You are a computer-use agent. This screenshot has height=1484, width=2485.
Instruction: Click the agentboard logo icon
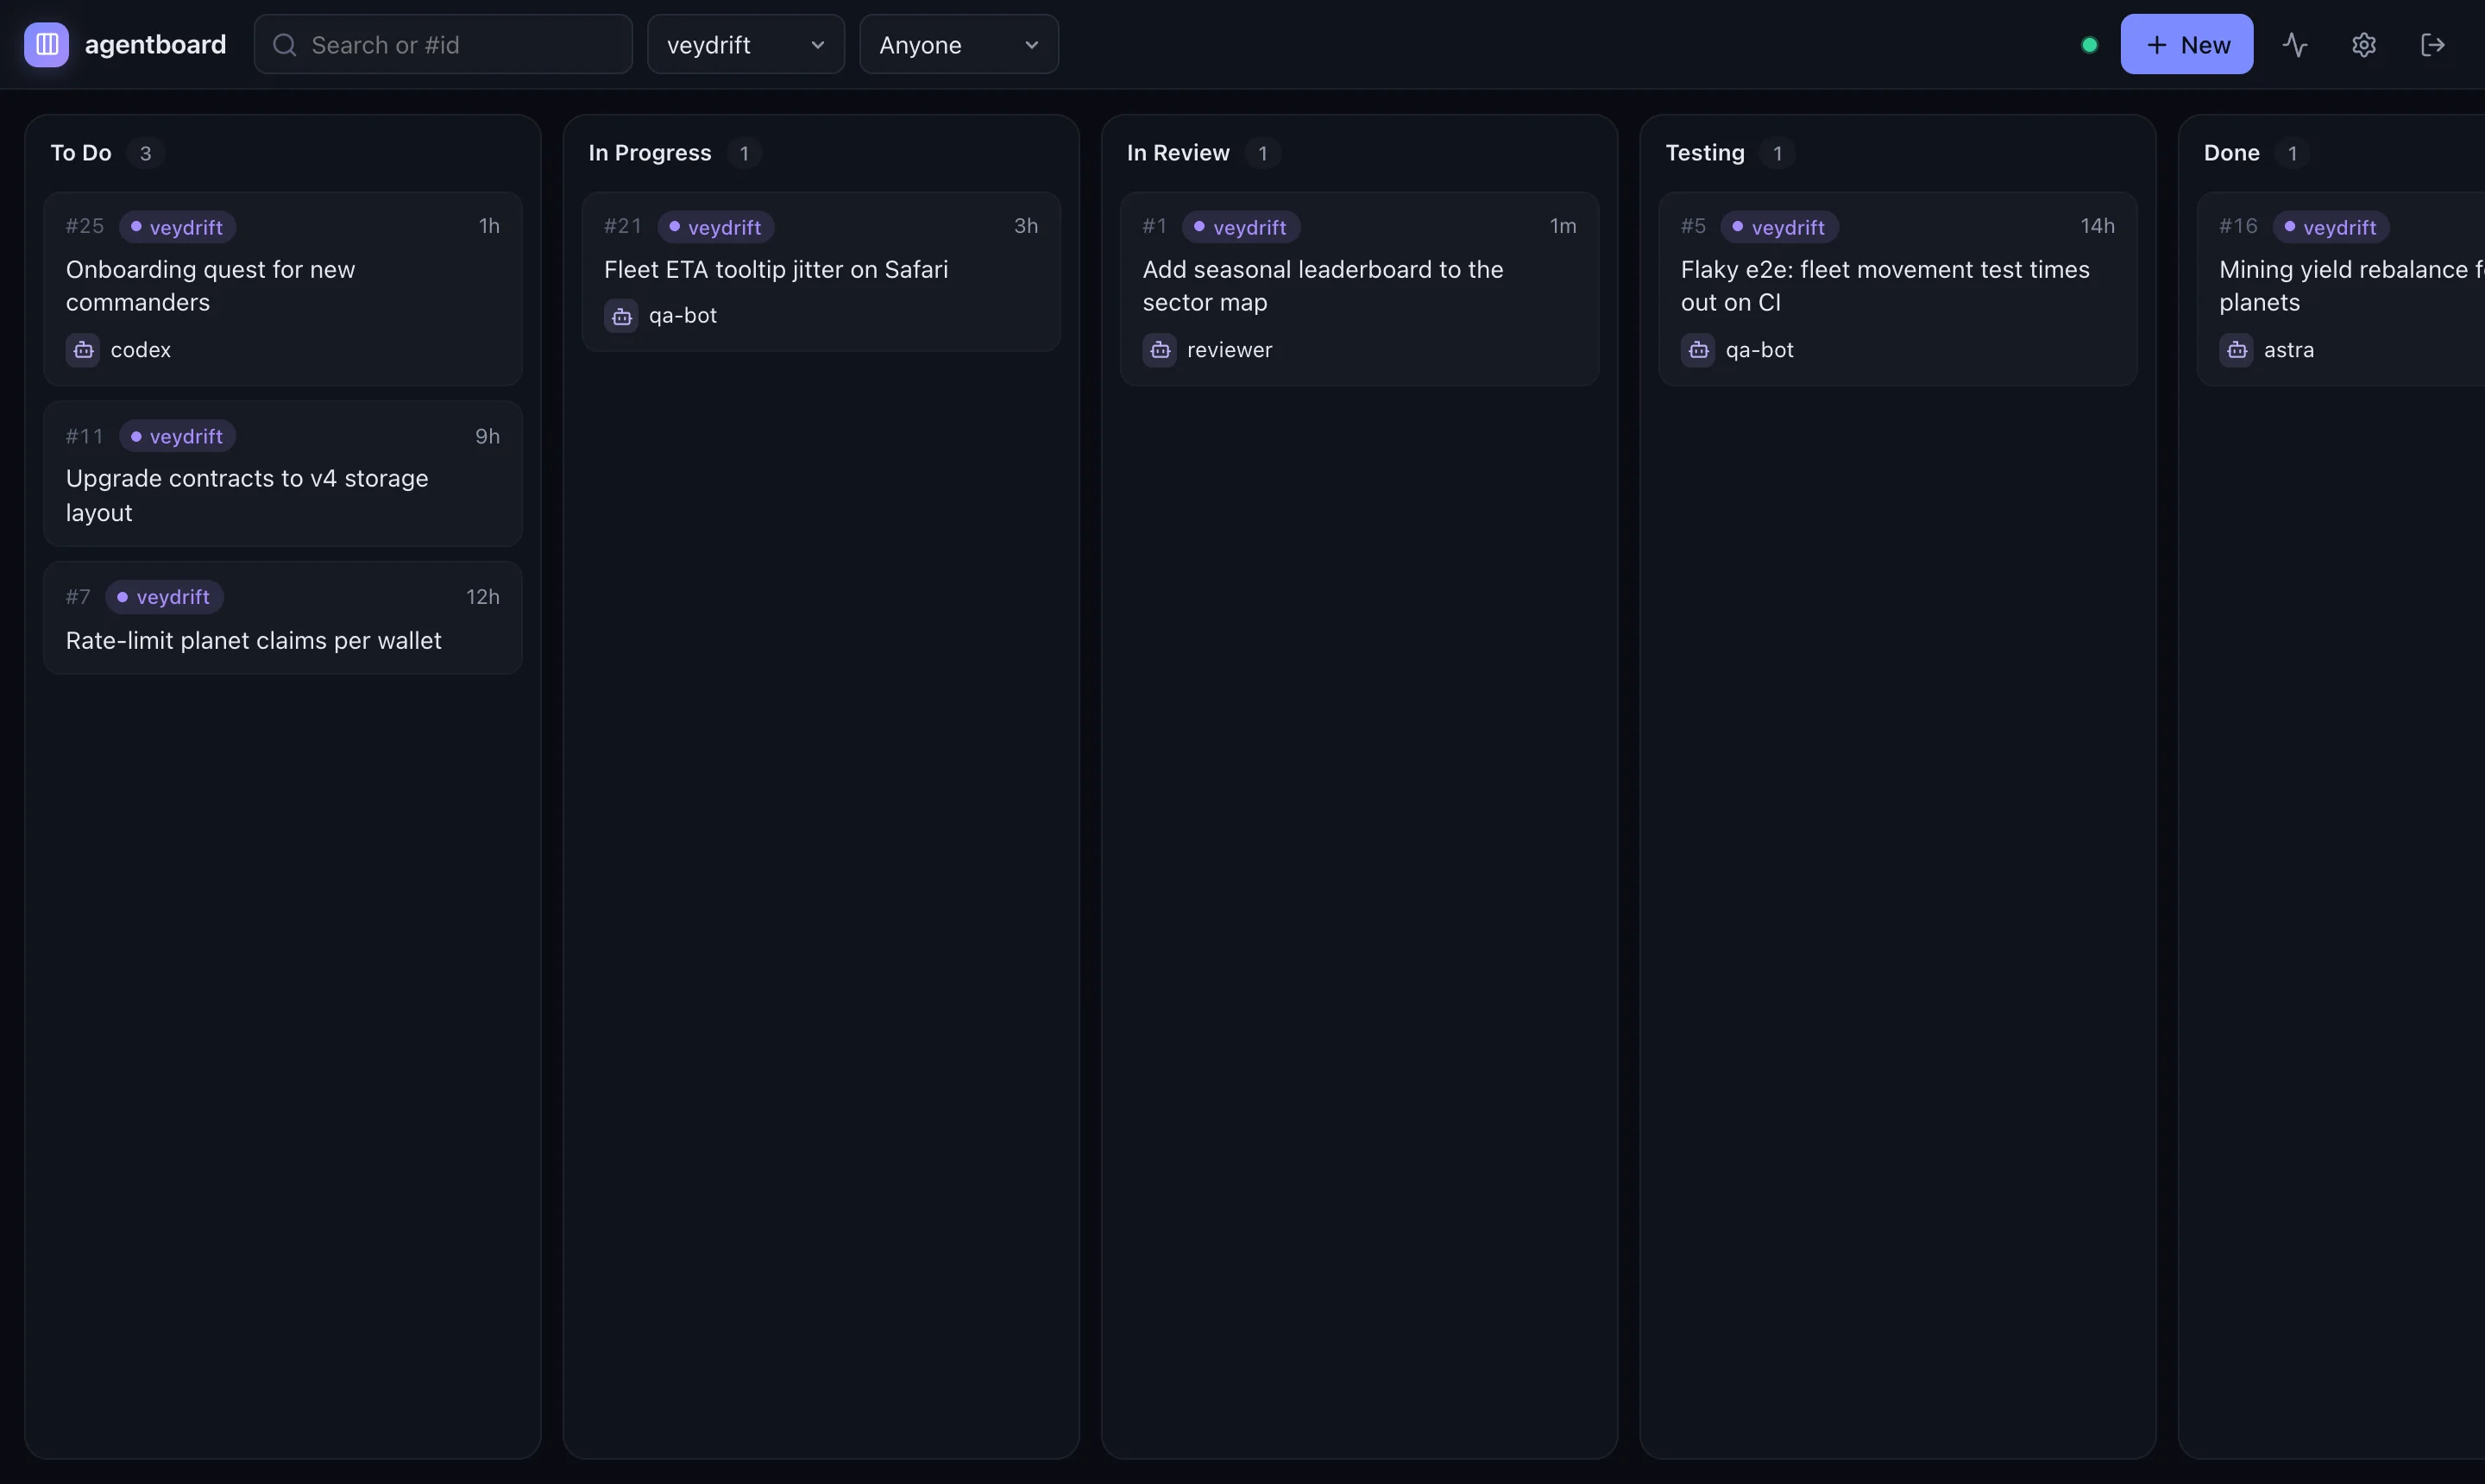tap(46, 44)
